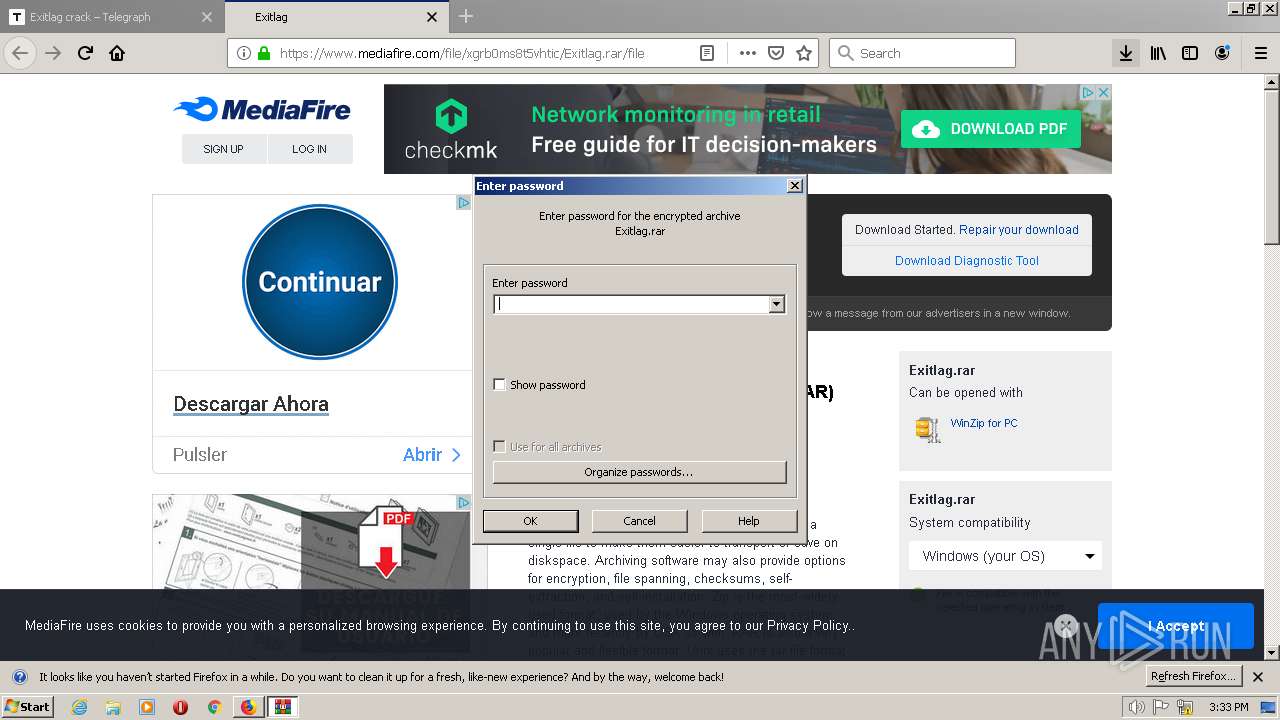Screen dimensions: 1280x720
Task: Launch Internet Explorer from taskbar
Action: point(80,707)
